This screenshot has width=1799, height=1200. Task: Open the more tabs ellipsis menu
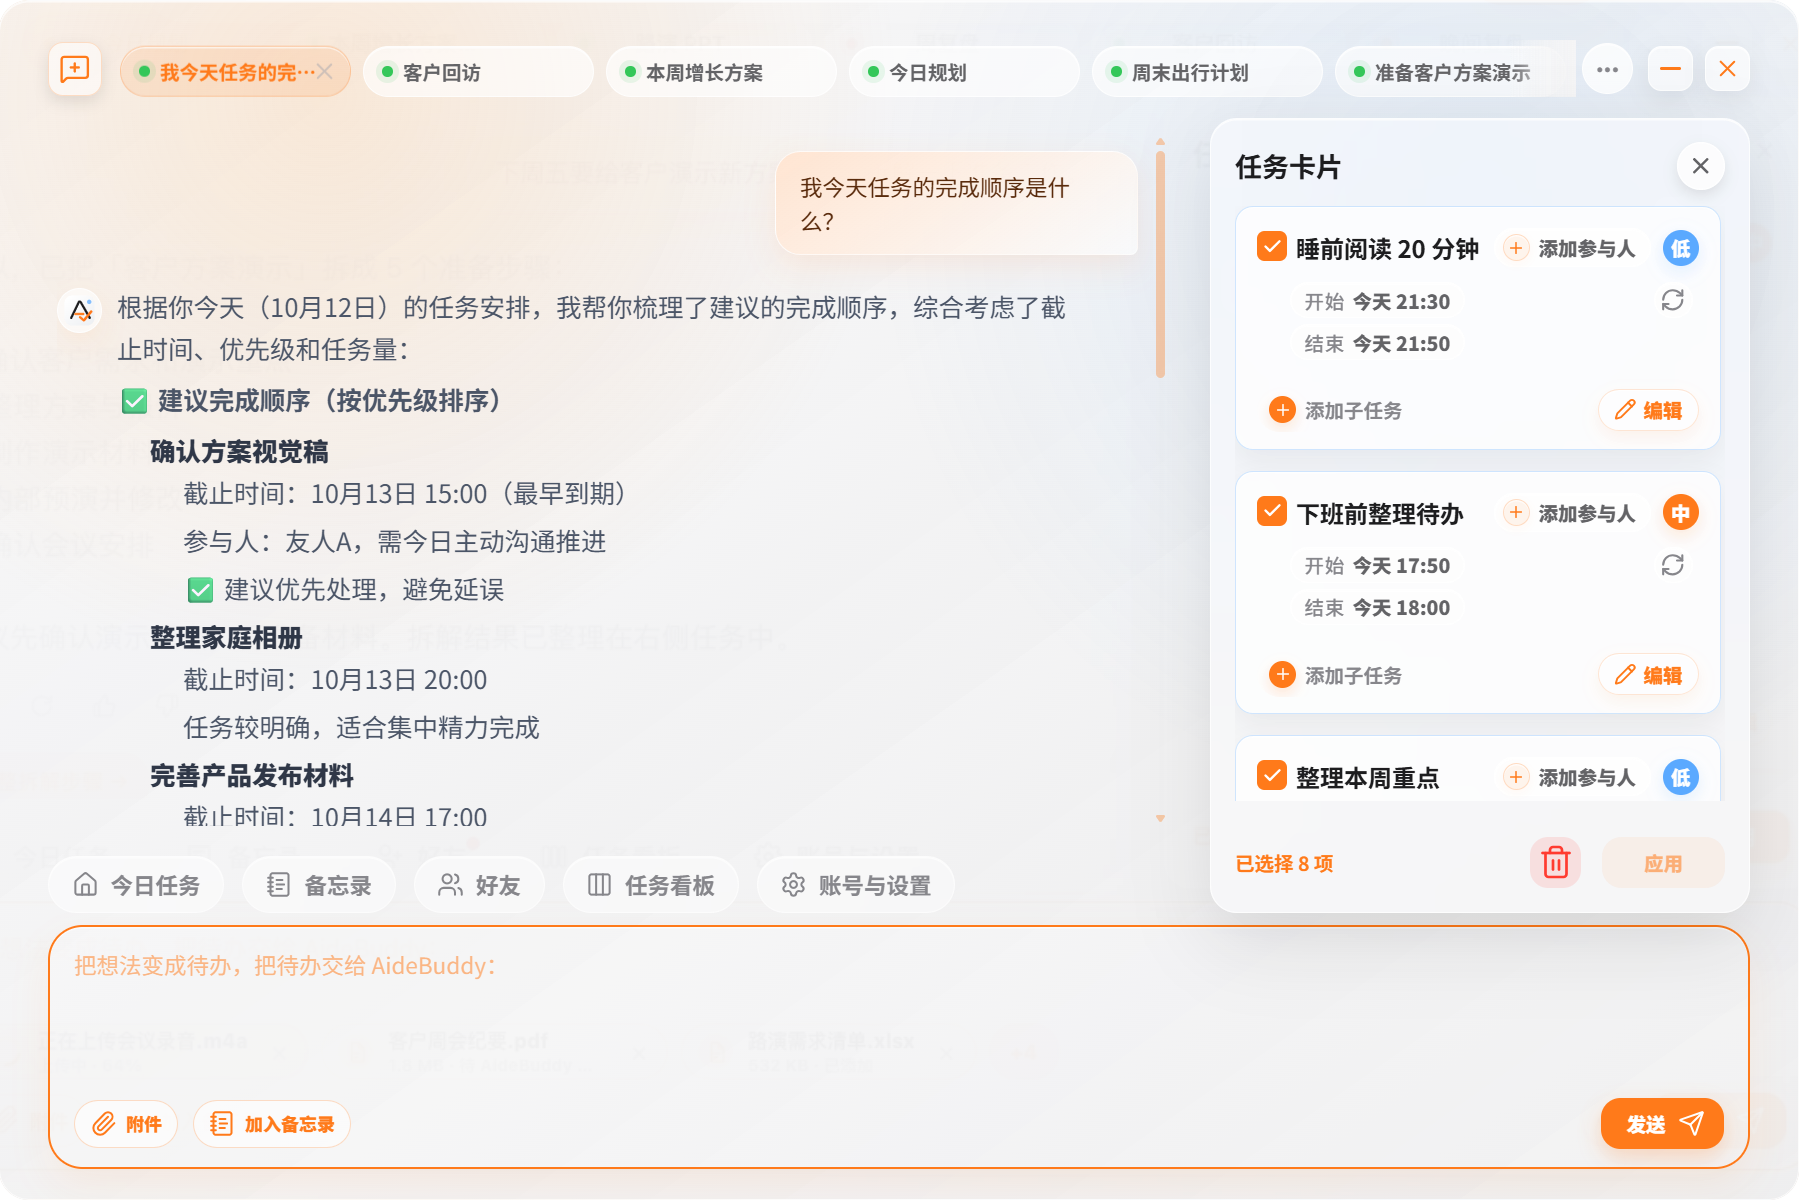1607,70
